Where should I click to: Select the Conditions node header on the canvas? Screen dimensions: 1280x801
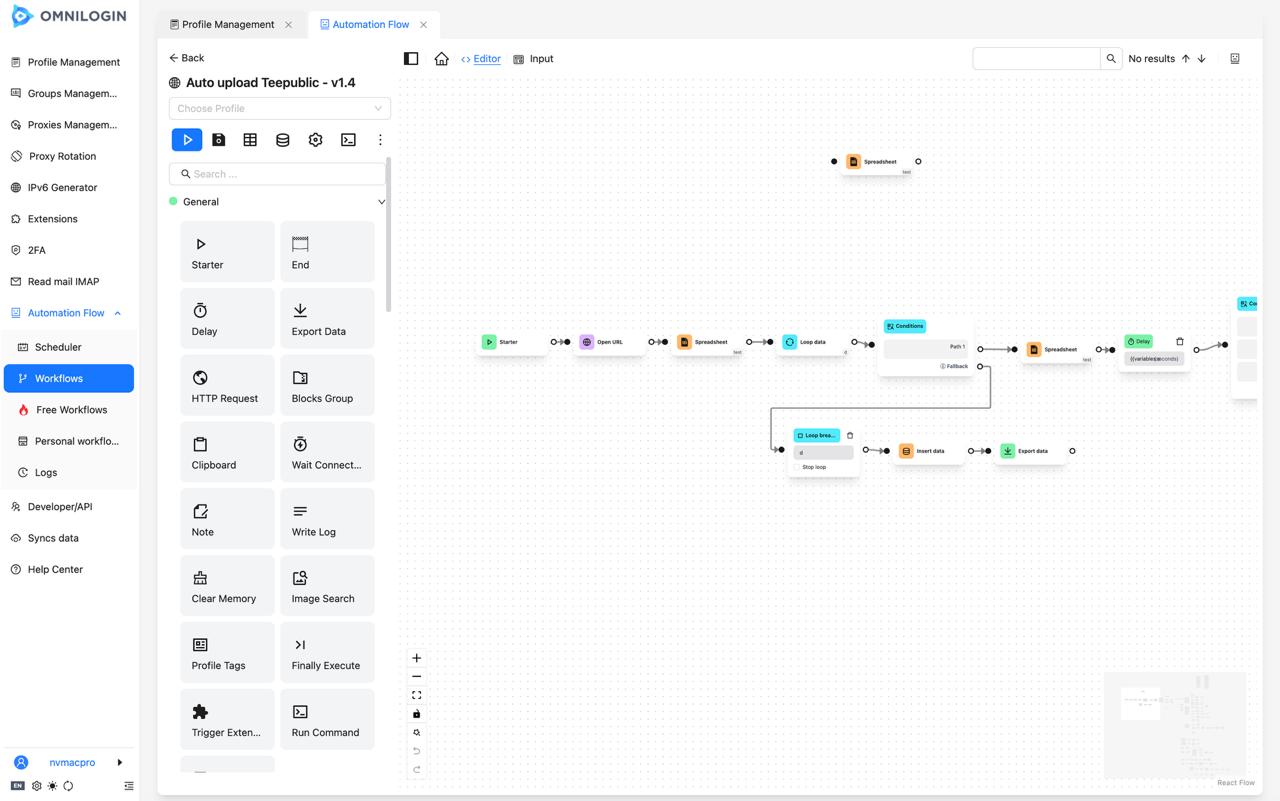click(905, 326)
